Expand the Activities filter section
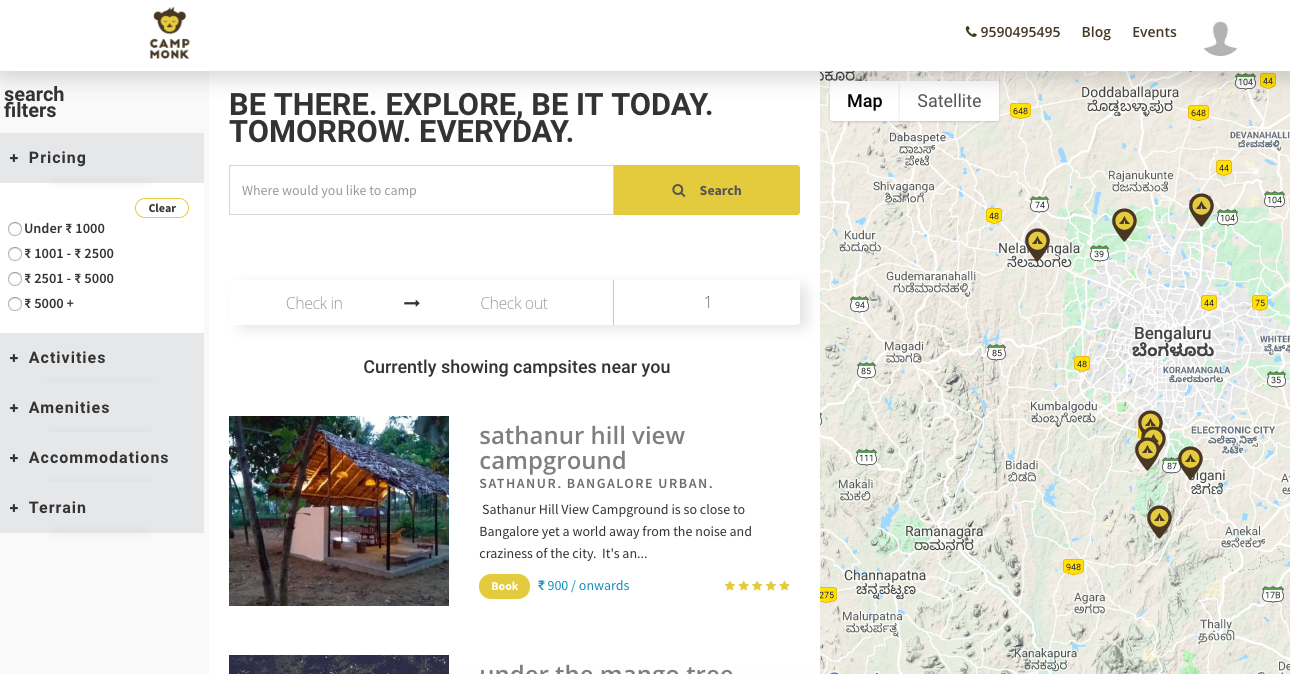Viewport: 1290px width, 674px height. [x=67, y=358]
